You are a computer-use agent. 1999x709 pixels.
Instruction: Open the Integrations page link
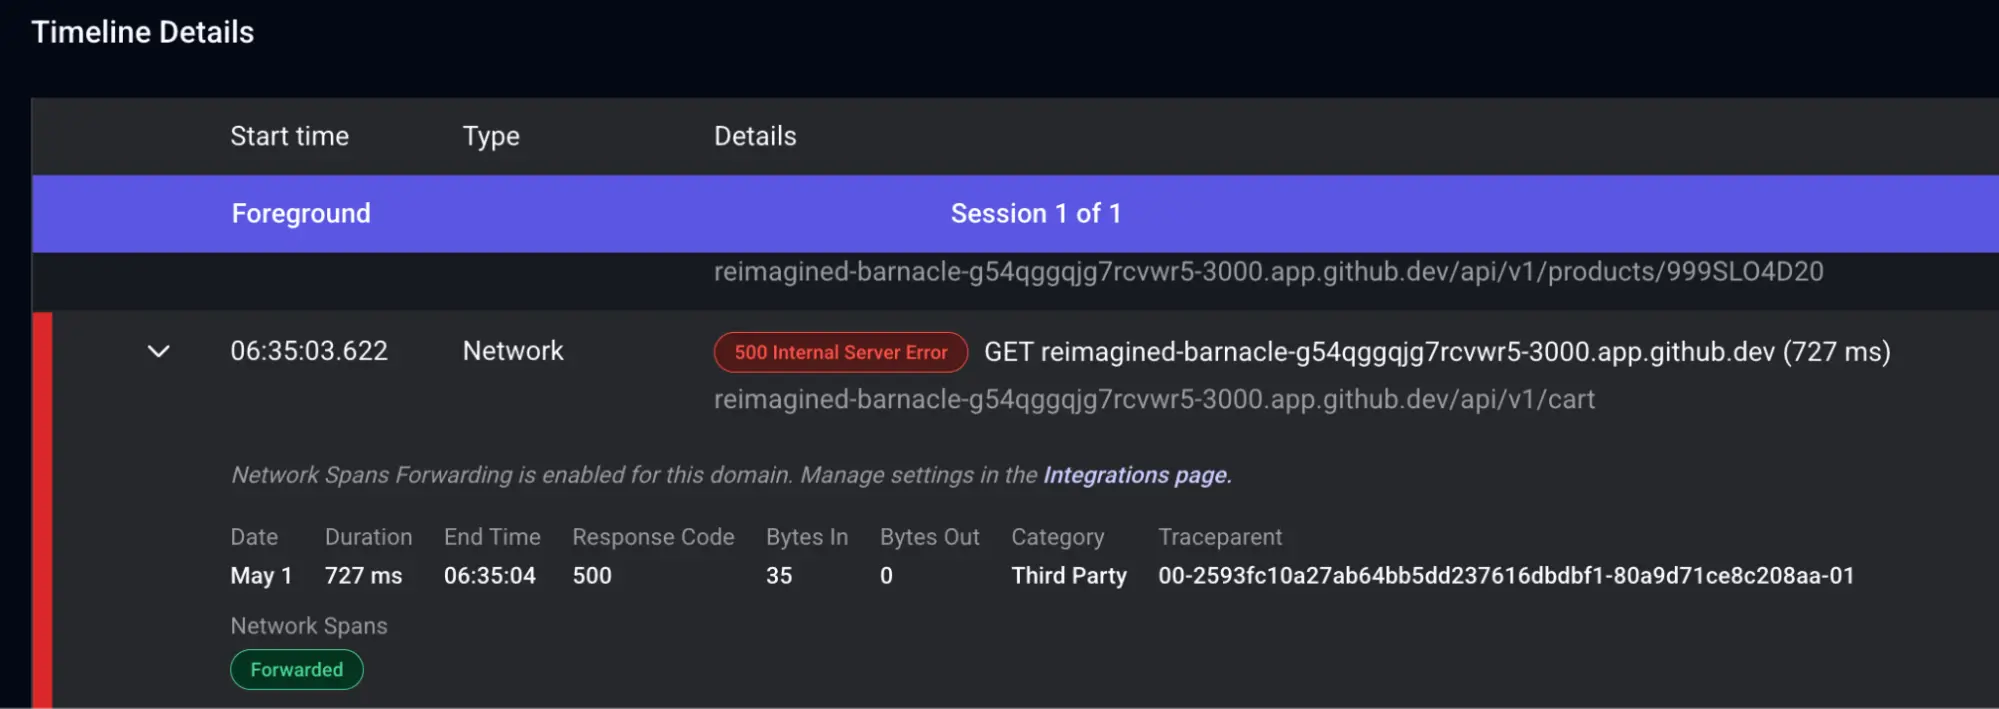click(1135, 475)
